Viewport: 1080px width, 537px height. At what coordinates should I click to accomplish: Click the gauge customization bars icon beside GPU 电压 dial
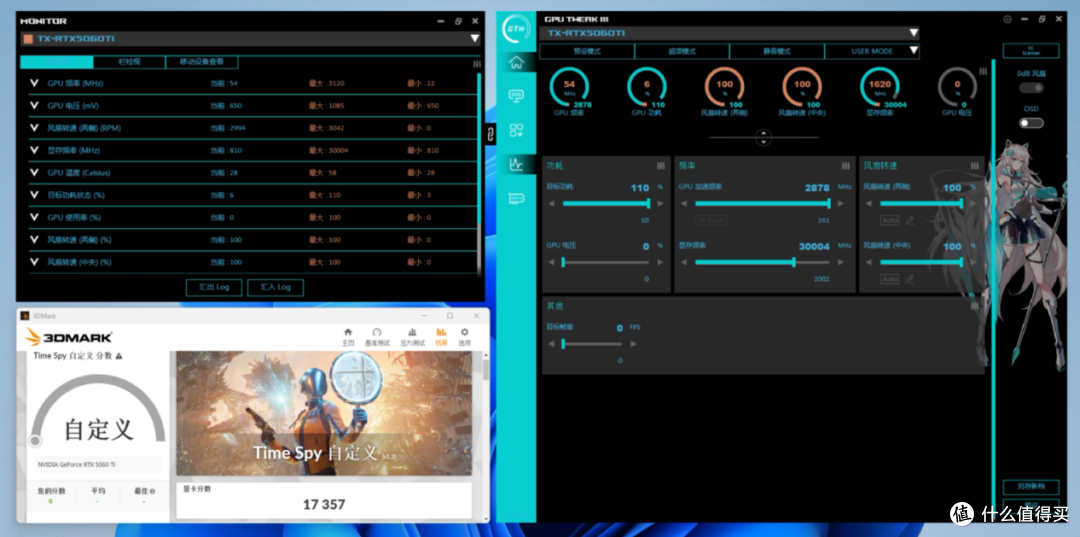coord(982,70)
